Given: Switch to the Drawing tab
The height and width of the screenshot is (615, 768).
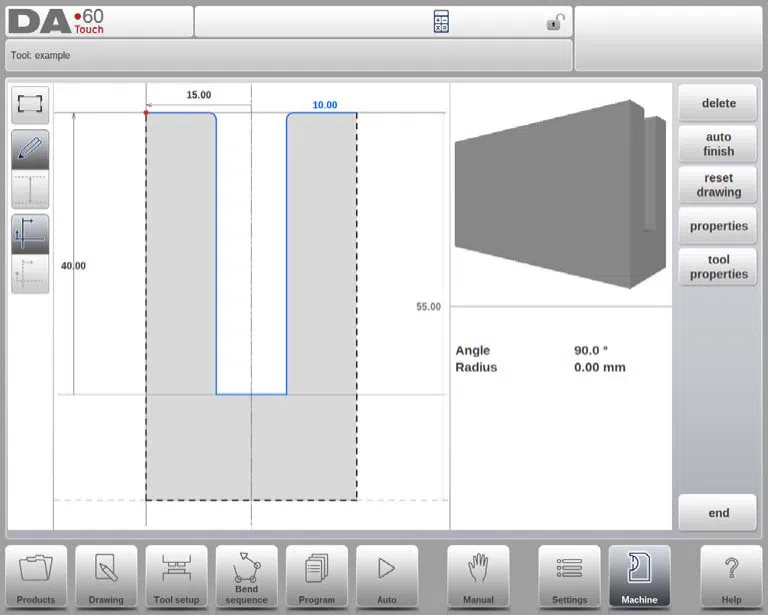Looking at the screenshot, I should point(106,577).
